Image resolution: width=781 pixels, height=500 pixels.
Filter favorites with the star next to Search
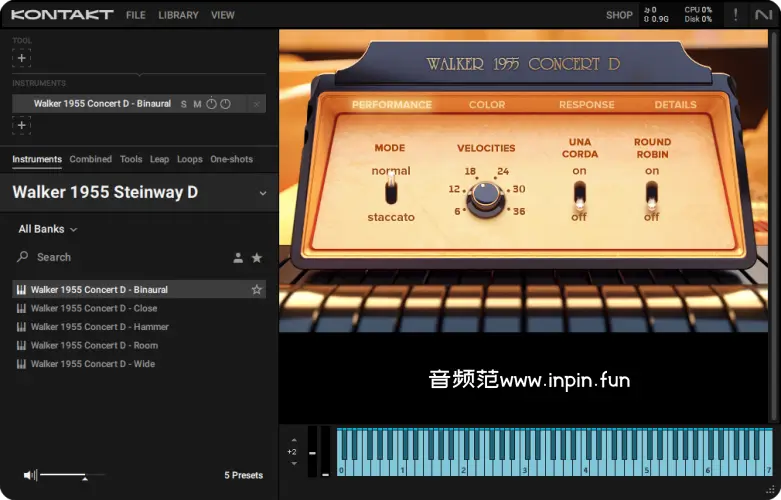click(257, 258)
